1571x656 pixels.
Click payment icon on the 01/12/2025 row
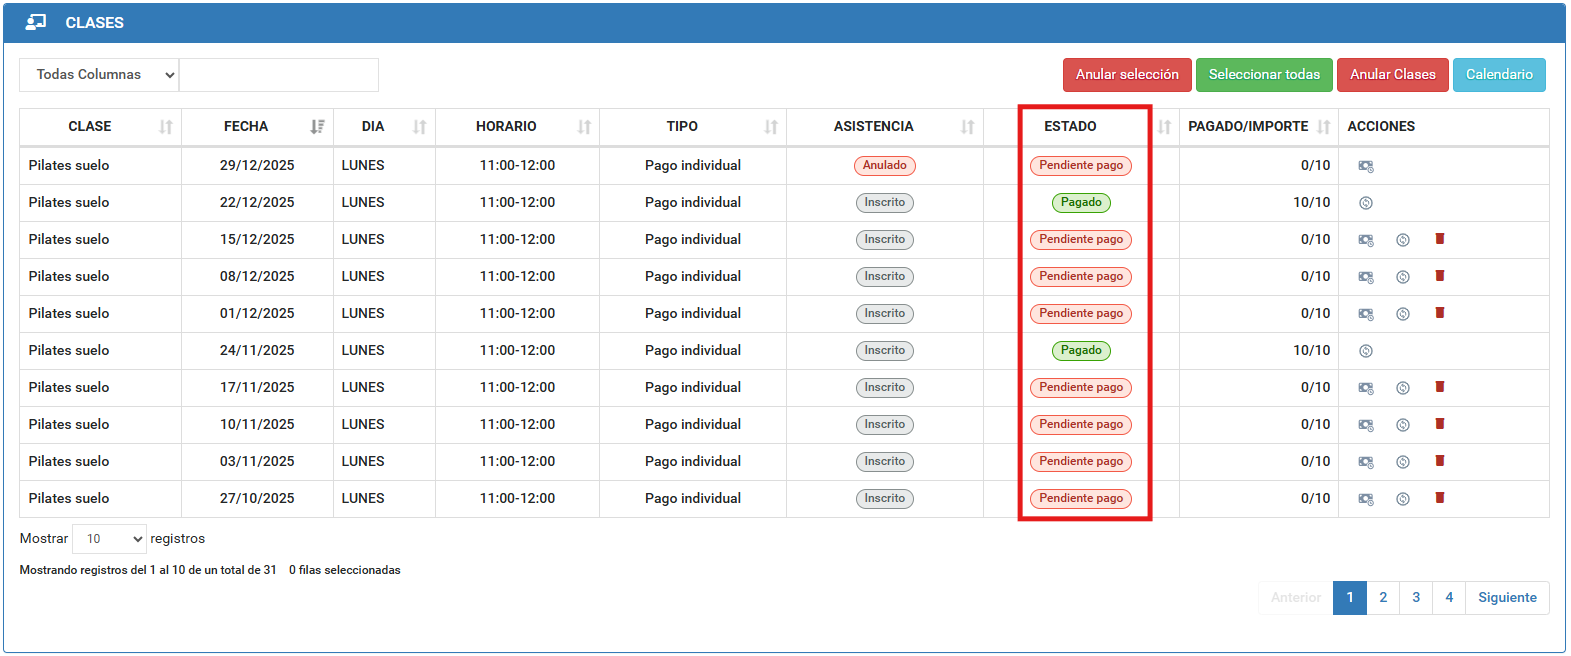pos(1365,314)
